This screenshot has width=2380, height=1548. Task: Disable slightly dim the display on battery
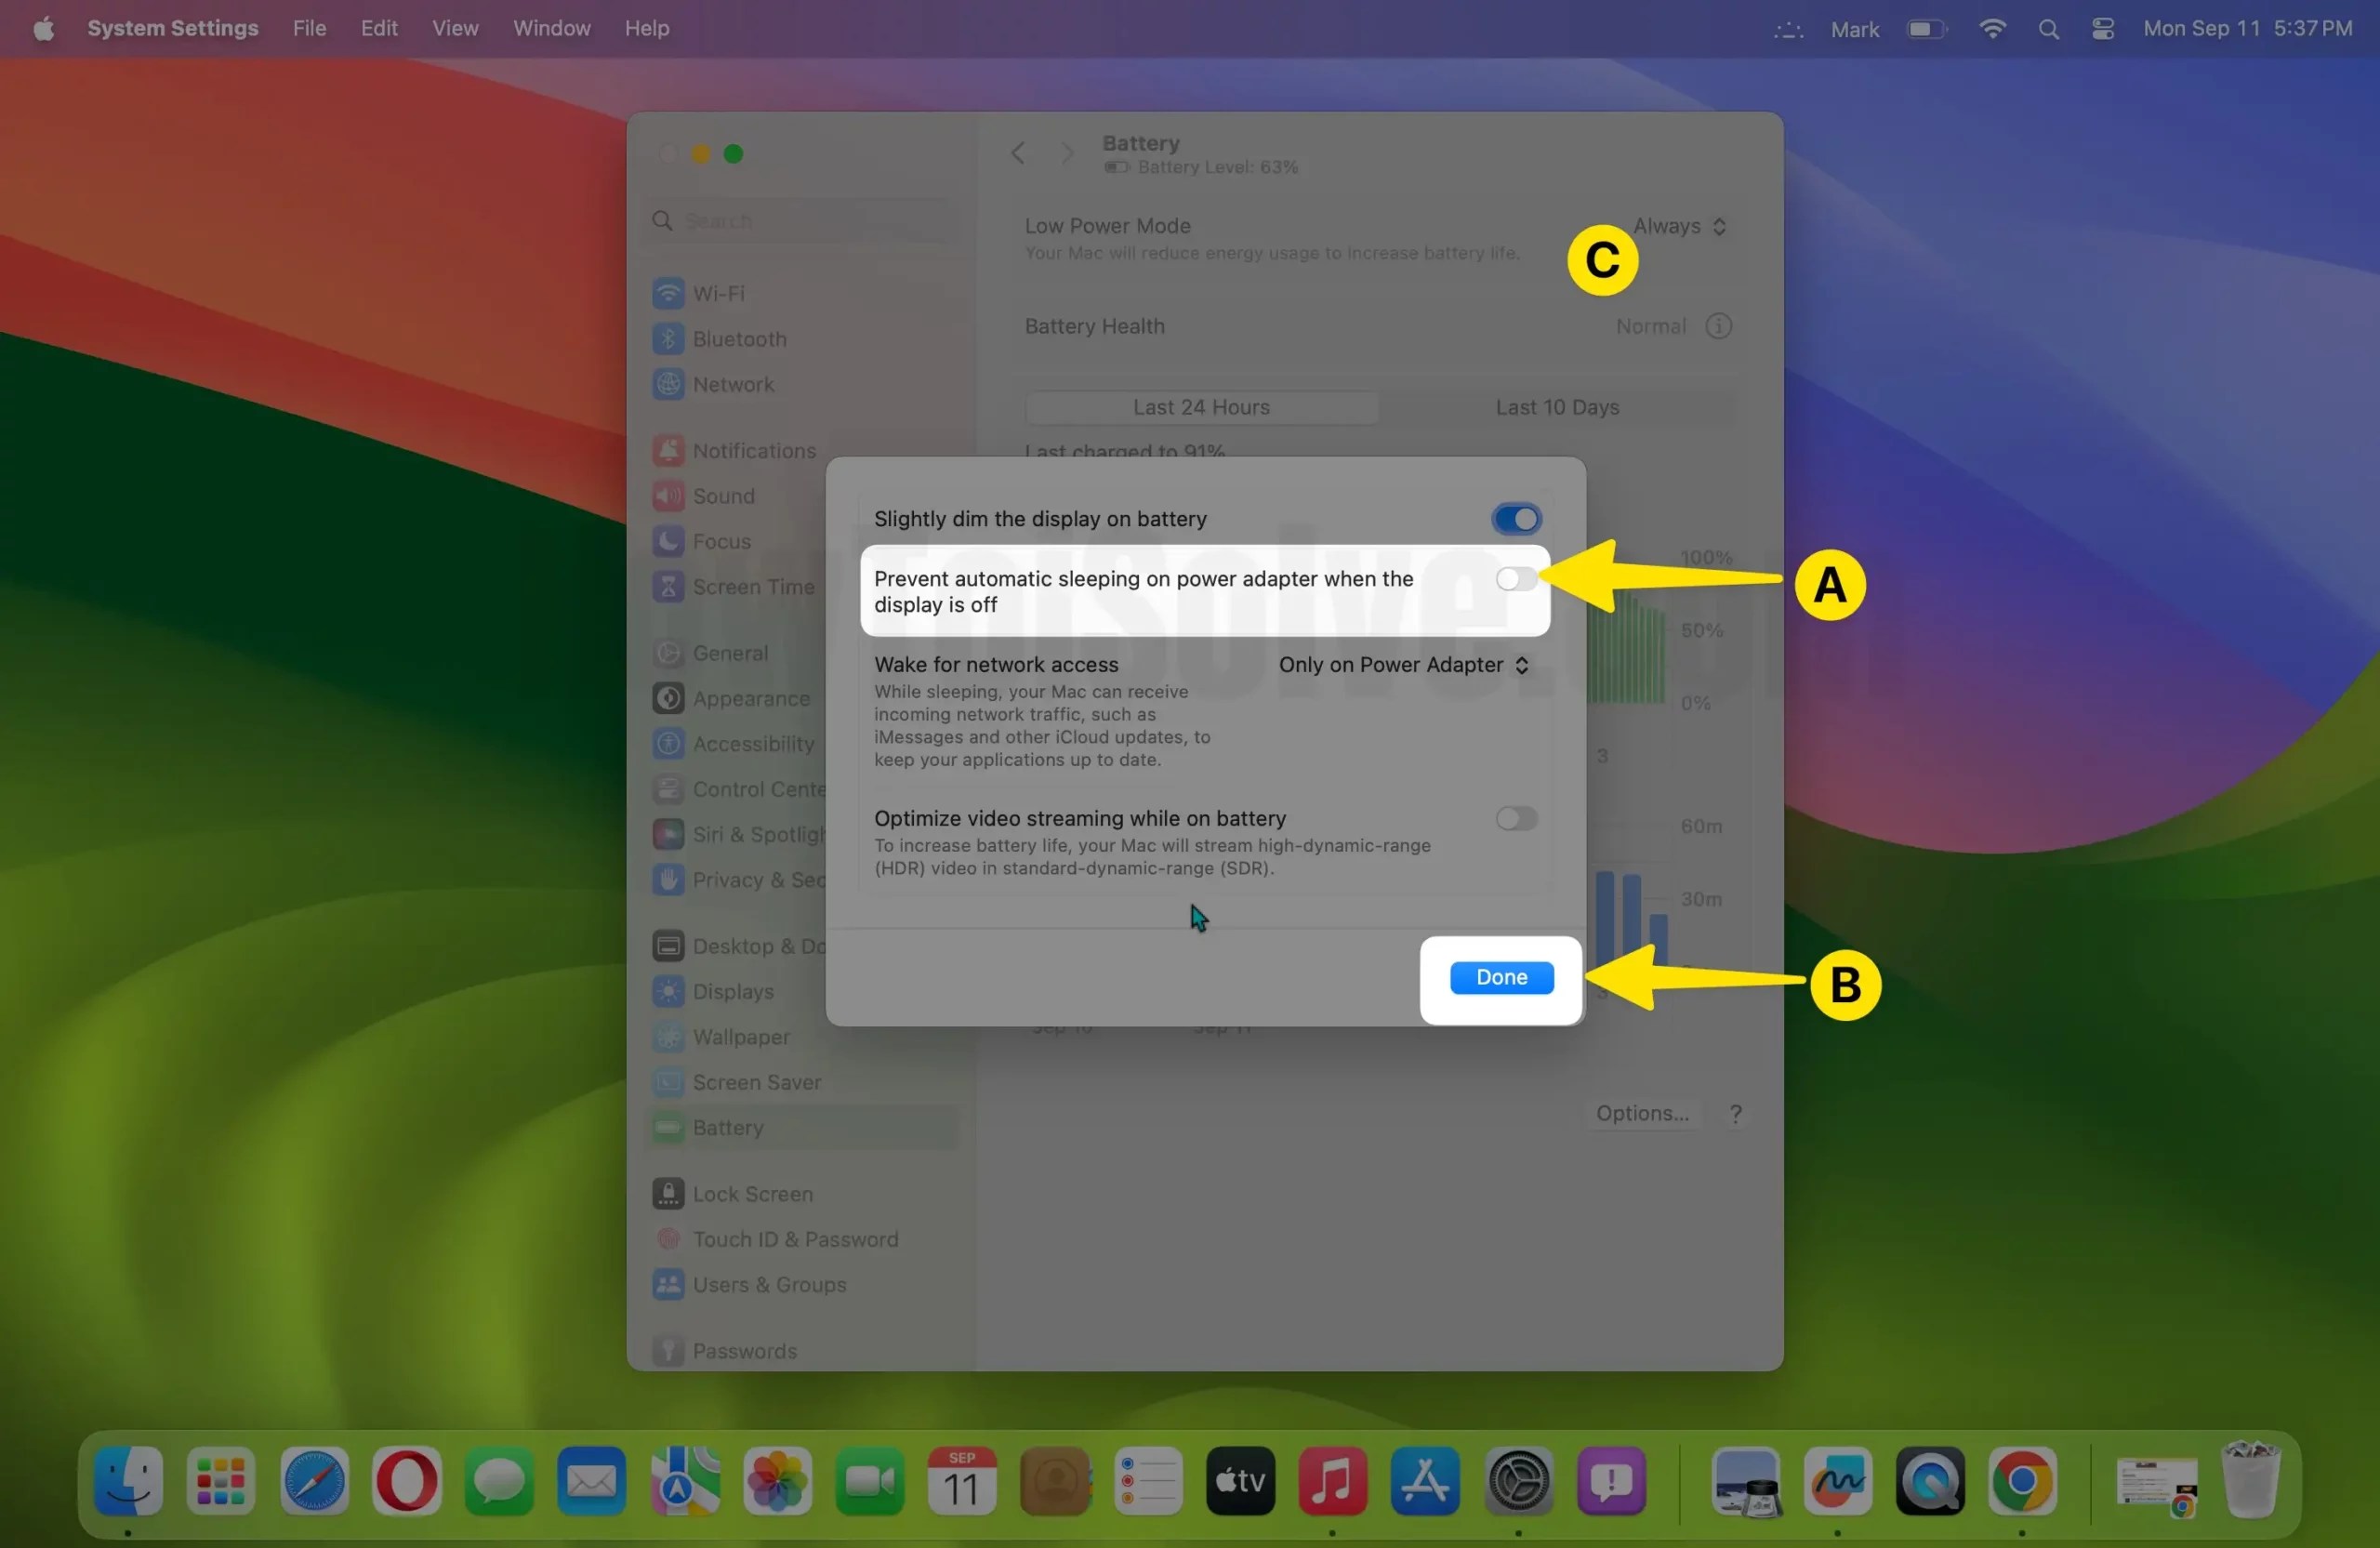click(x=1516, y=518)
